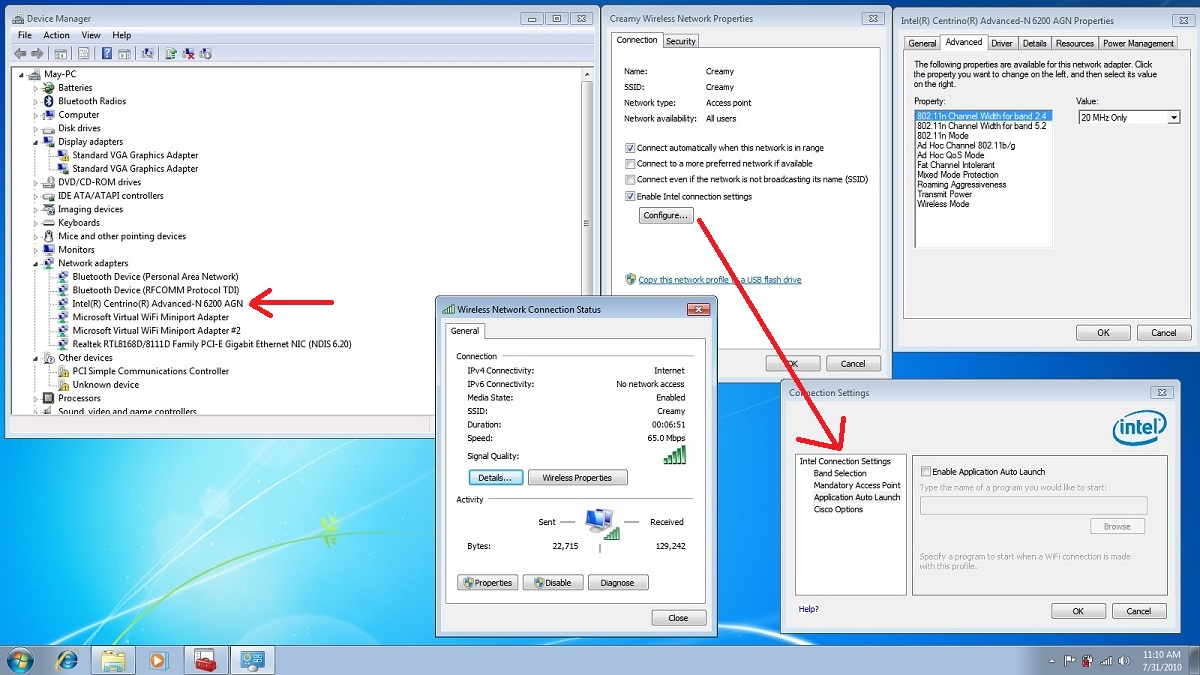1200x675 pixels.
Task: Click the red X Uninstall toolbar icon
Action: click(x=188, y=53)
